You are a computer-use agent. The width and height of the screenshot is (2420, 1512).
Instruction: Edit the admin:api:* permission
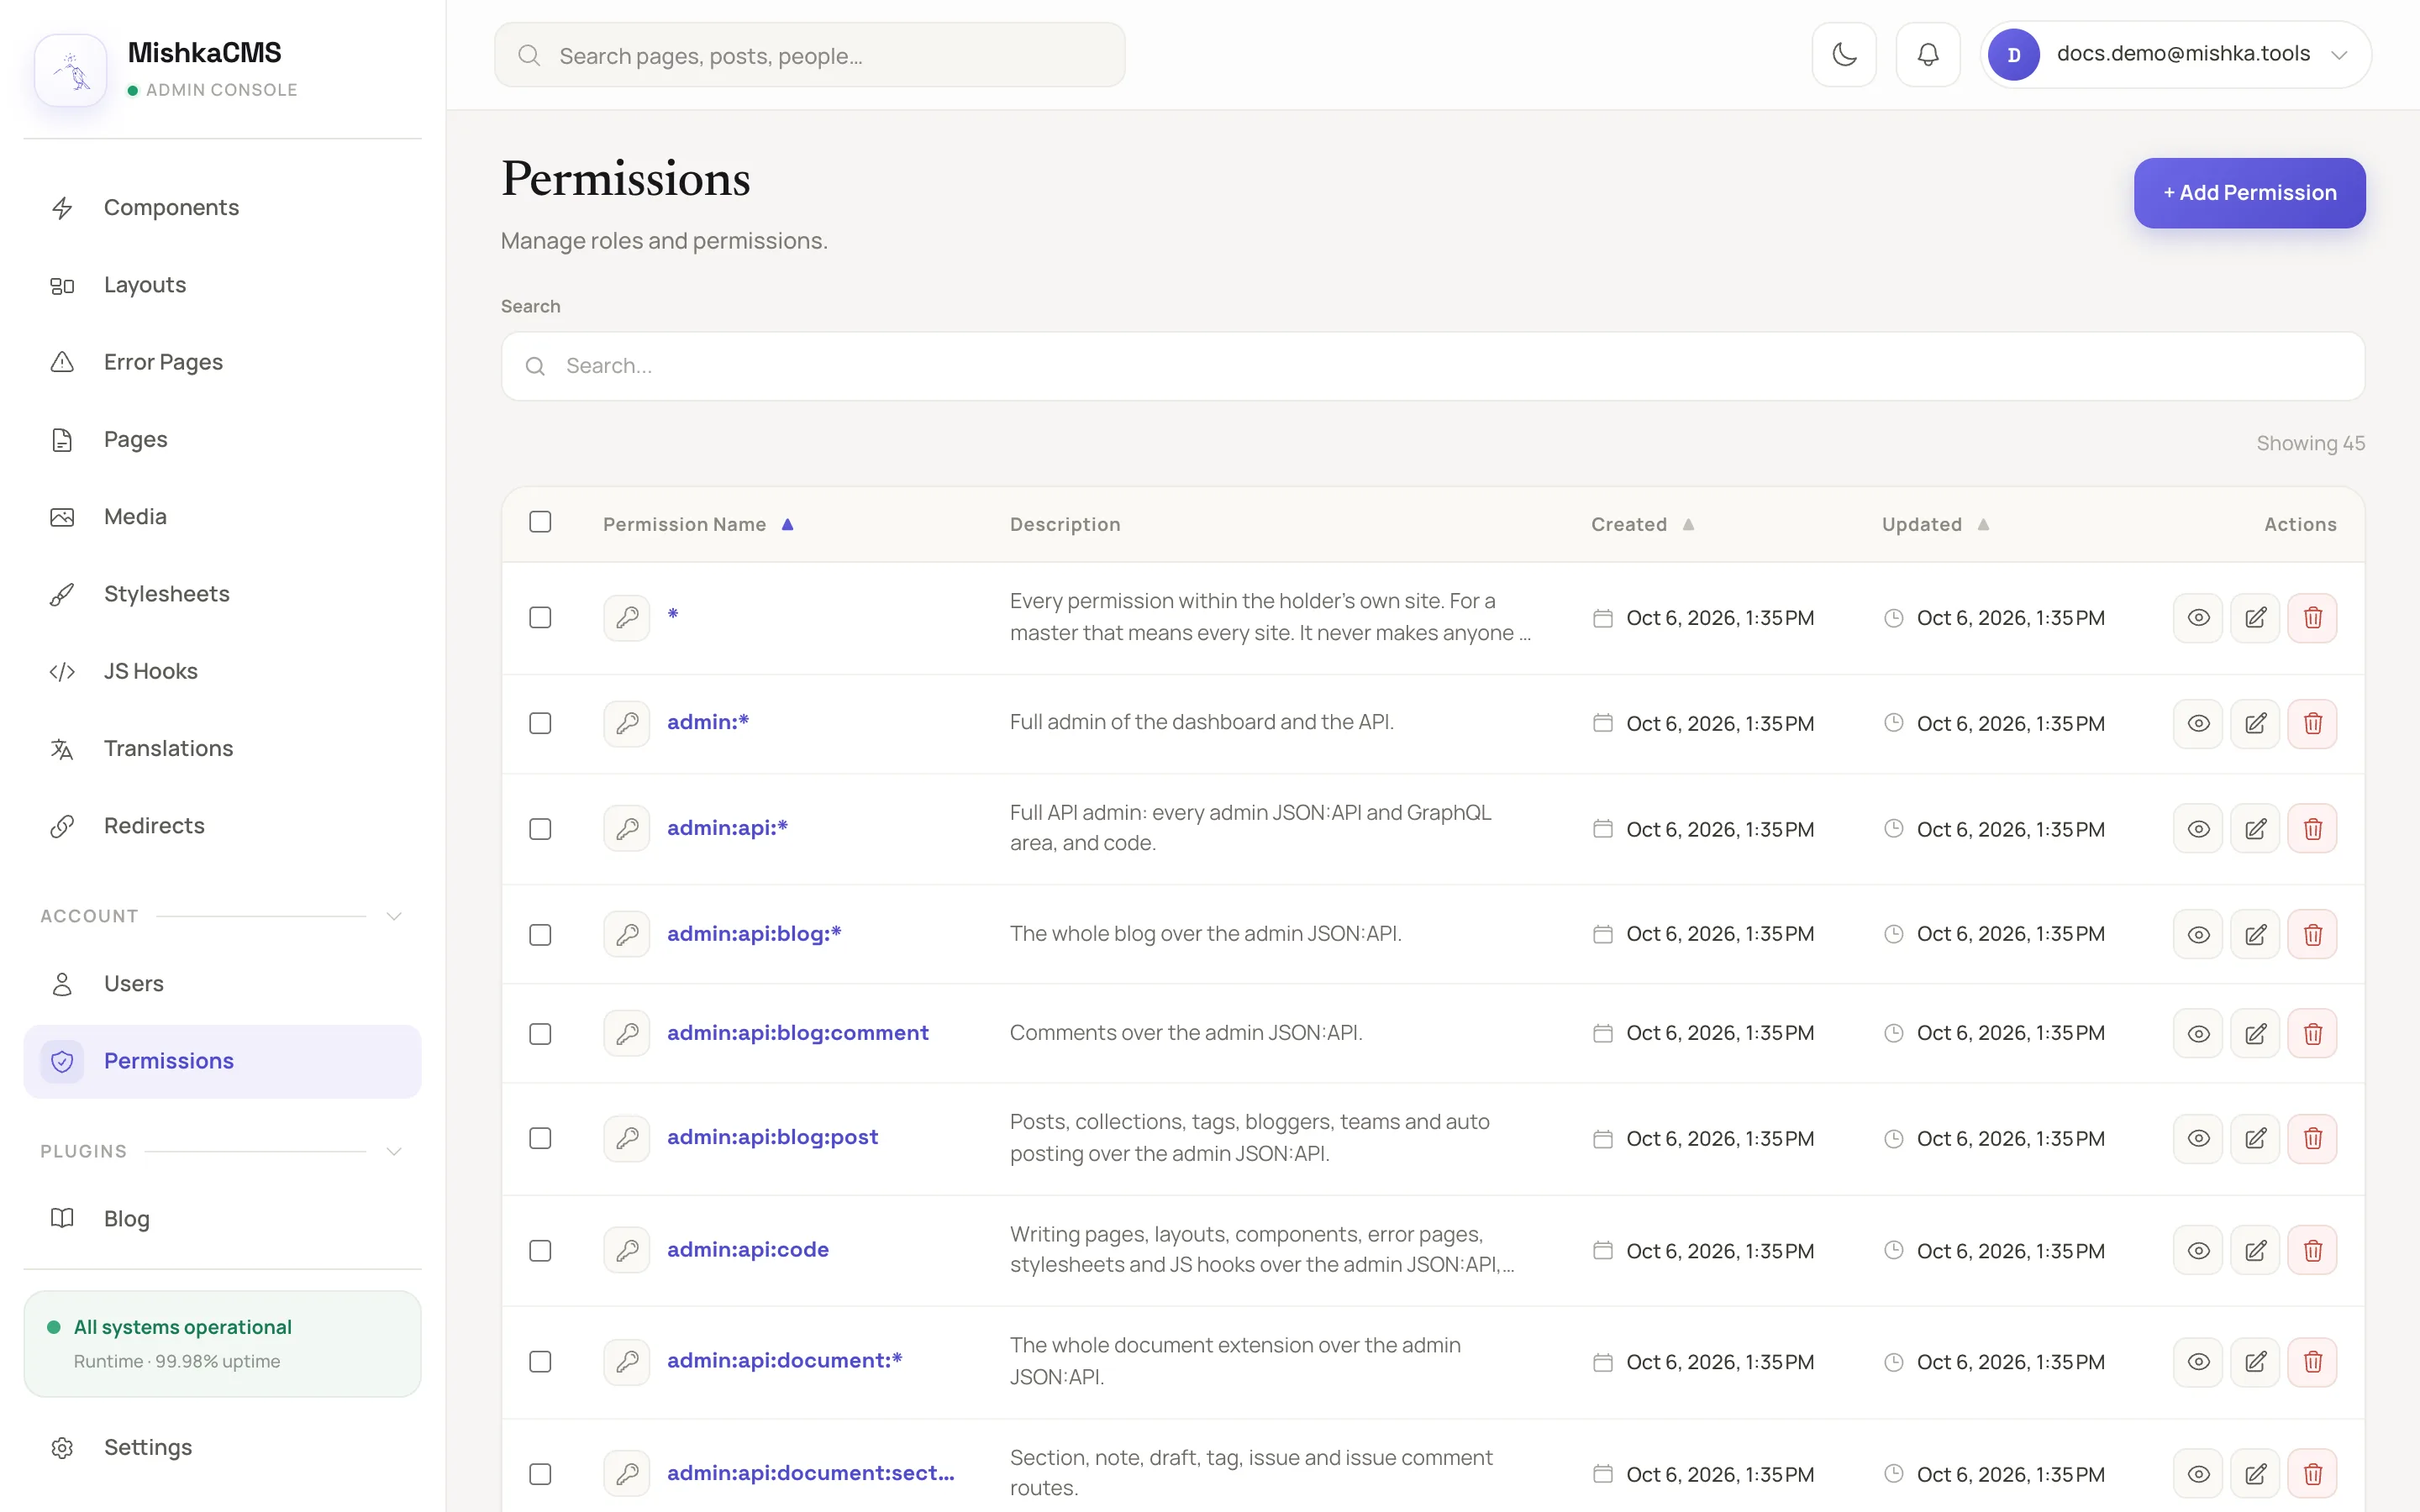point(2255,829)
